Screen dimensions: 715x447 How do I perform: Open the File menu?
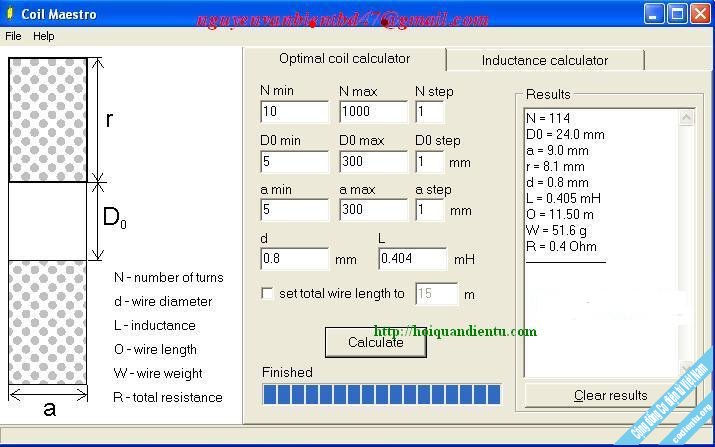pos(13,36)
